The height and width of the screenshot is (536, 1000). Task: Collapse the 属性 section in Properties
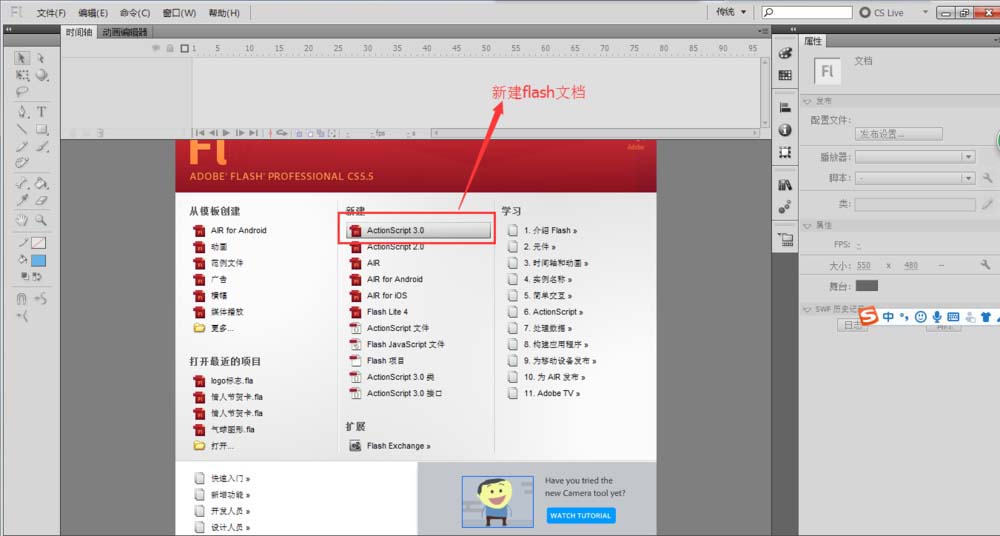pyautogui.click(x=807, y=226)
